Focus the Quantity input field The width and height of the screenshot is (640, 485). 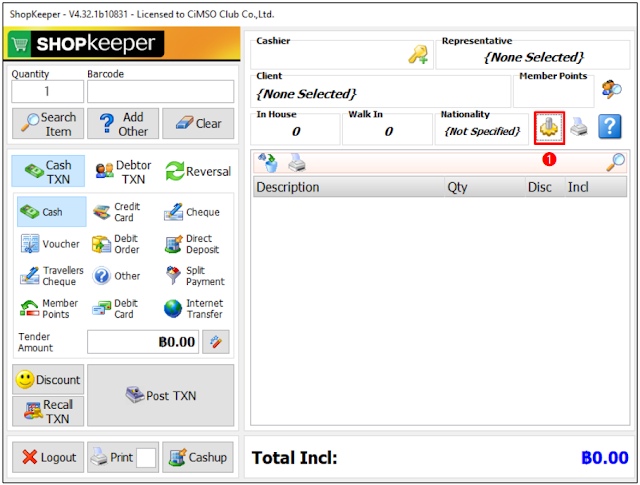(x=47, y=91)
